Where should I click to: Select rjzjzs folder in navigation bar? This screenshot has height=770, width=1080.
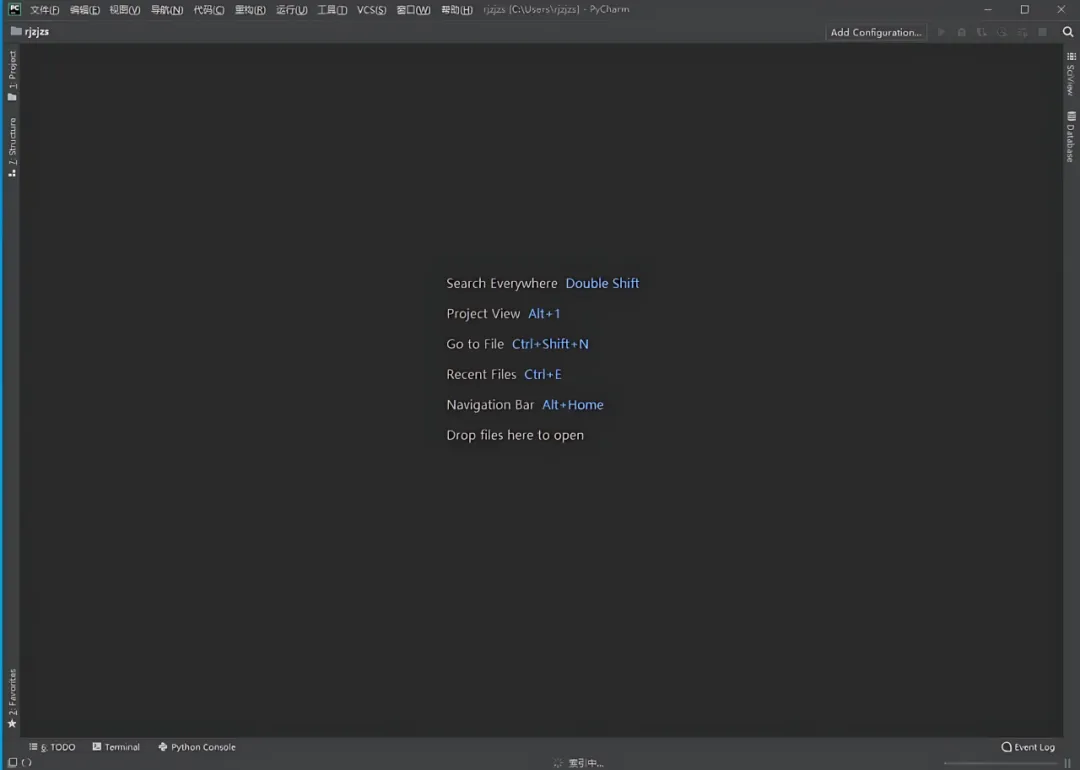(x=30, y=32)
